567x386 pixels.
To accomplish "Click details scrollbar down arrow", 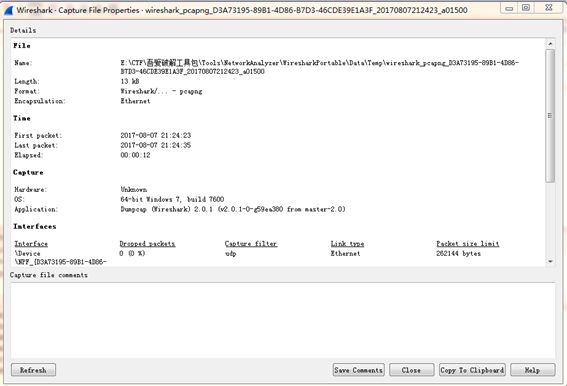I will pyautogui.click(x=550, y=261).
